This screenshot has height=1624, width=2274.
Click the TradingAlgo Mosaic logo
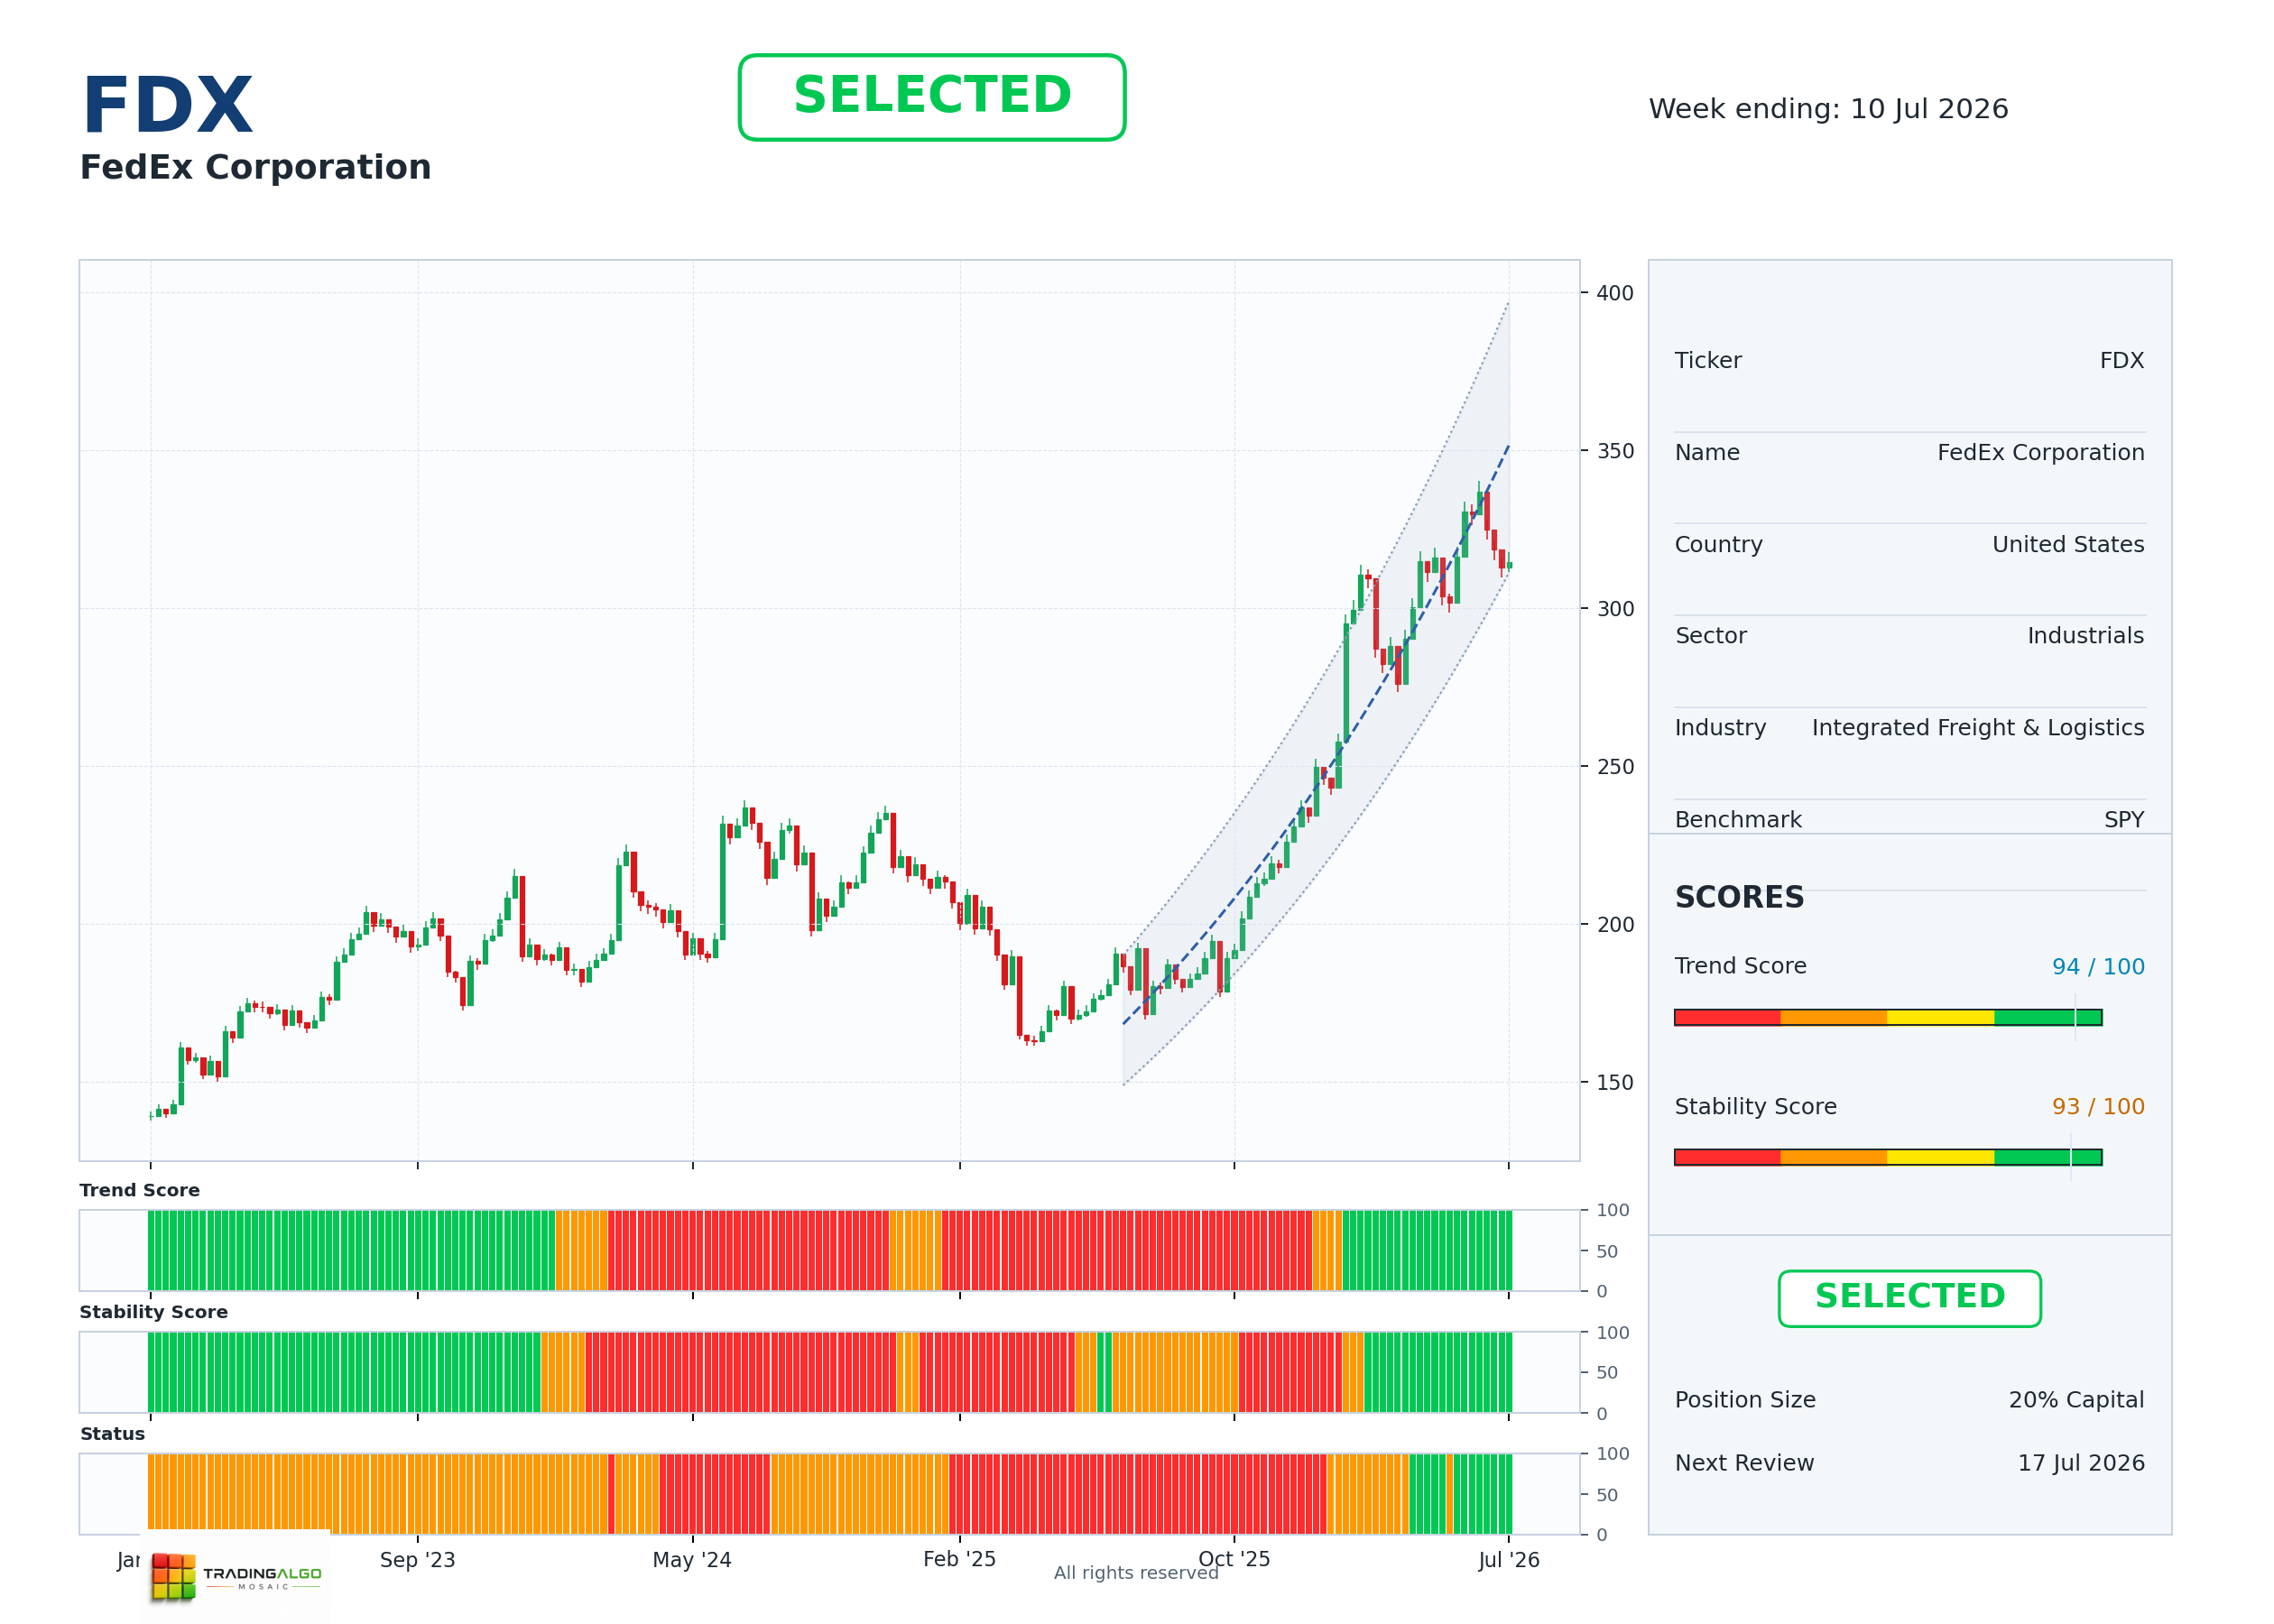click(x=236, y=1577)
